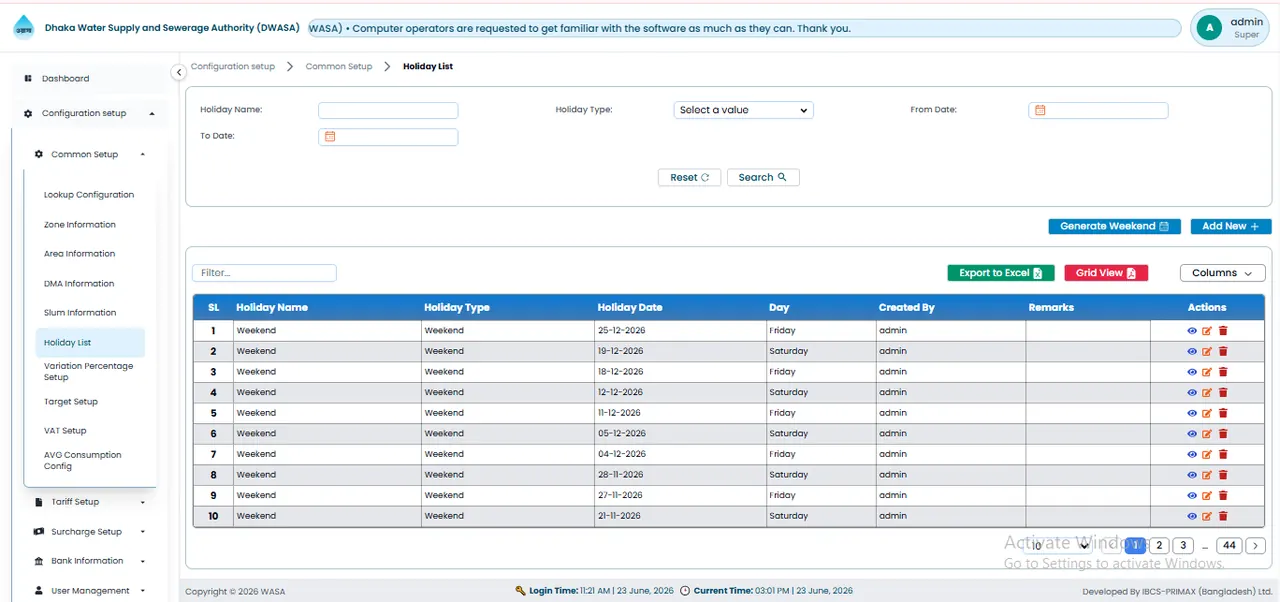Open the rows-per-page dropdown

tap(1059, 545)
